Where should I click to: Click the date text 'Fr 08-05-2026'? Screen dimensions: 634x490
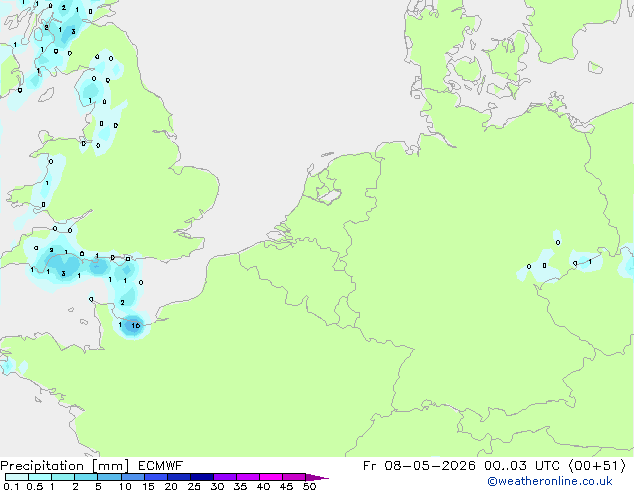click(419, 466)
